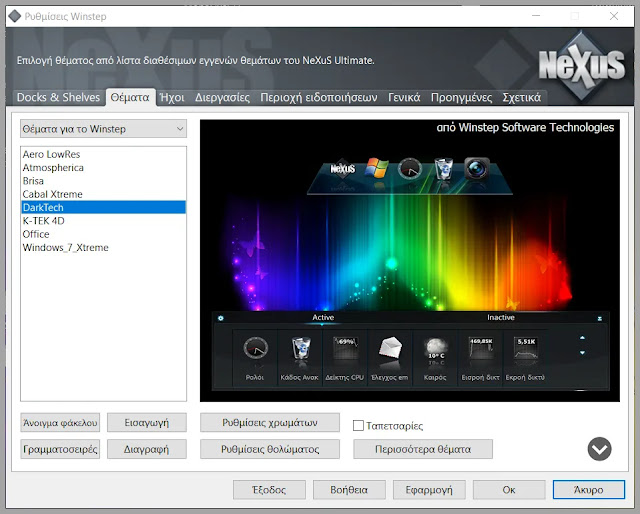The image size is (640, 514).
Task: Go to the Γενικά tab
Action: coord(404,98)
